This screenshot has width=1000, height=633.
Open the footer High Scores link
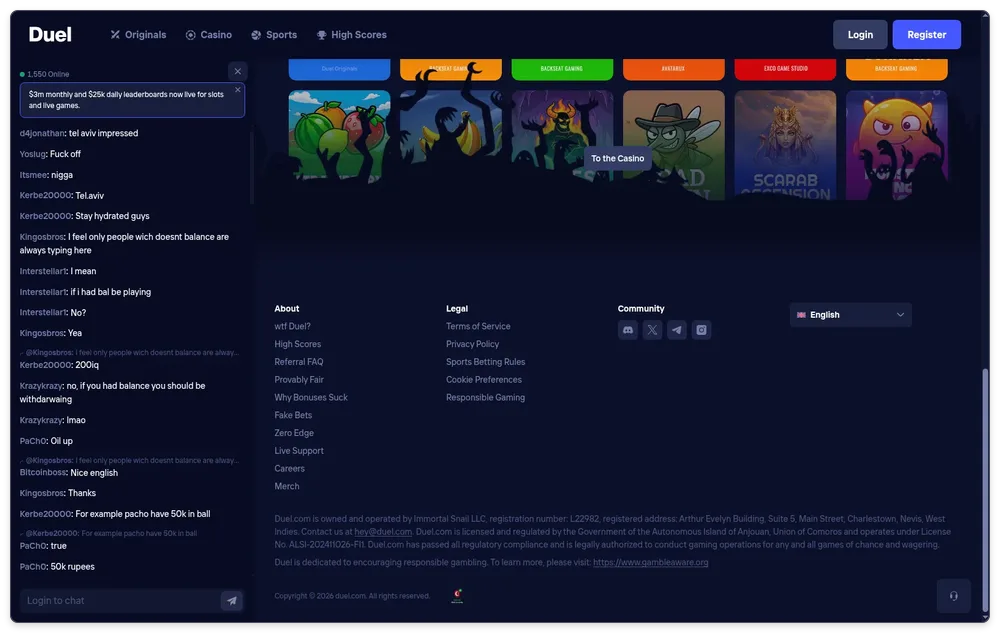coord(298,344)
